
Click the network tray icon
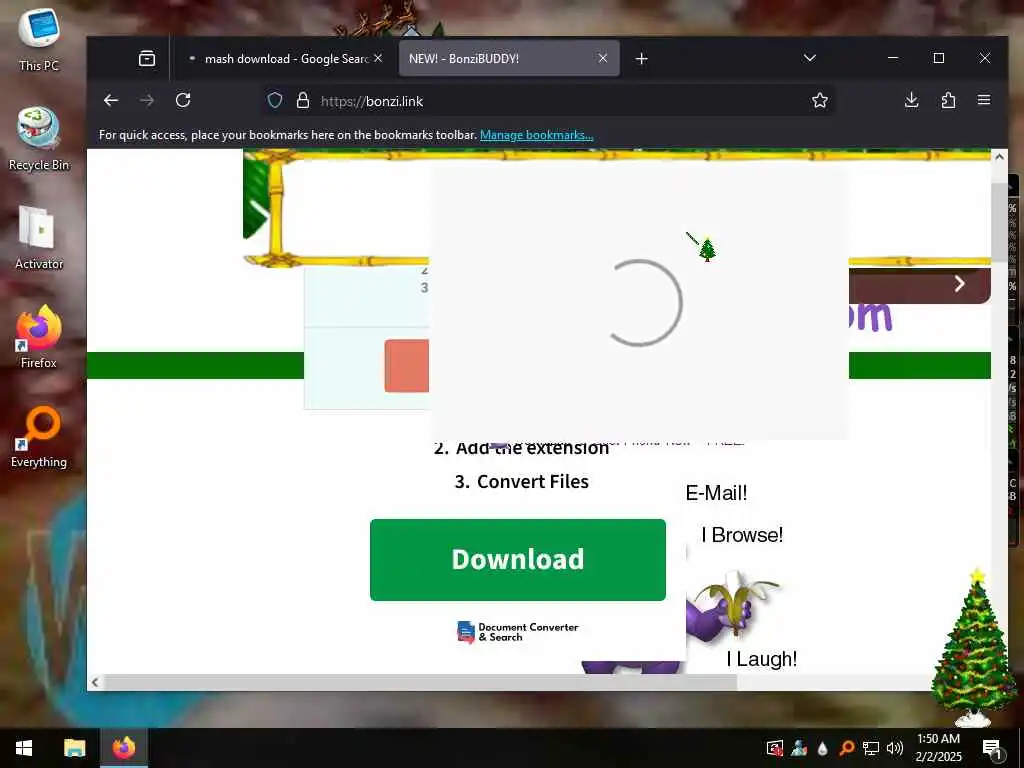[871, 748]
